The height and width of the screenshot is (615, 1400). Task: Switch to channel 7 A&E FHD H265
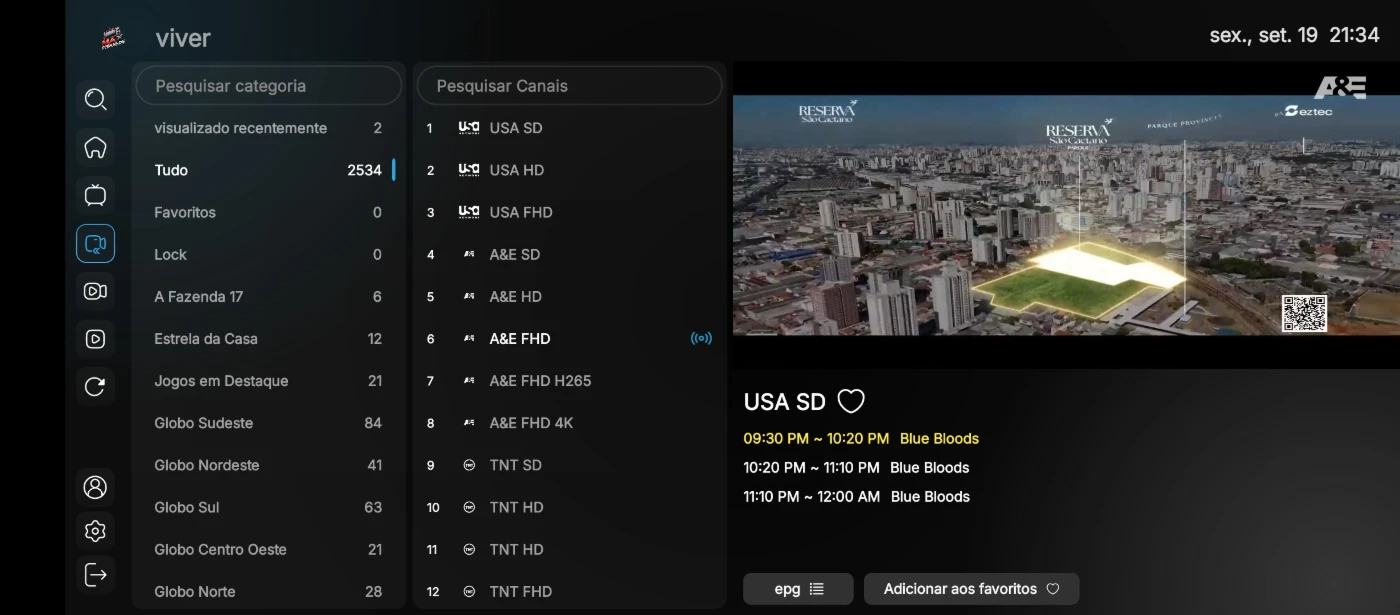(x=569, y=381)
